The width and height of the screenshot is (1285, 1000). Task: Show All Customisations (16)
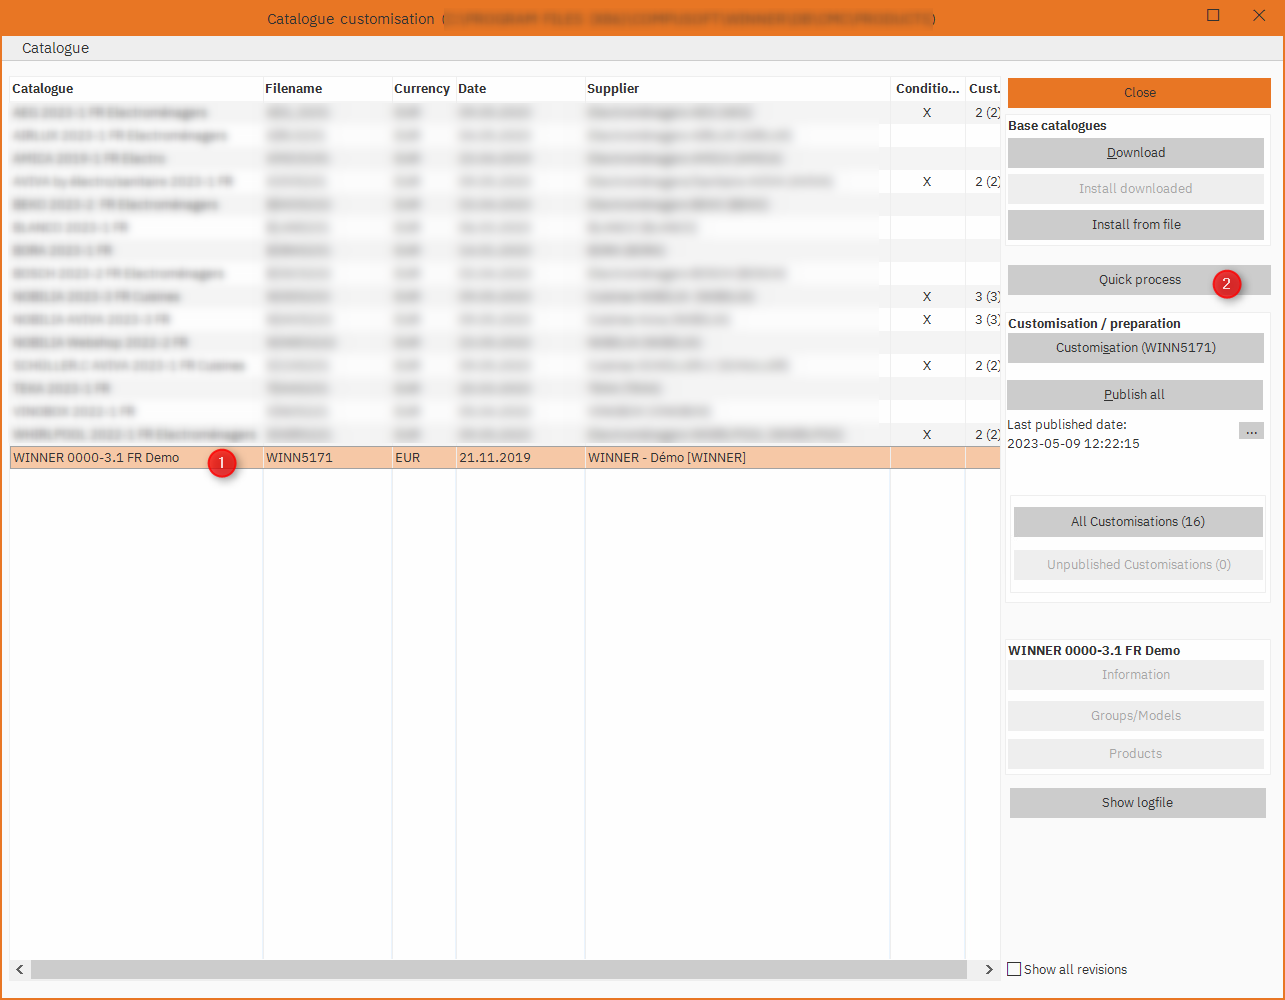(1137, 522)
